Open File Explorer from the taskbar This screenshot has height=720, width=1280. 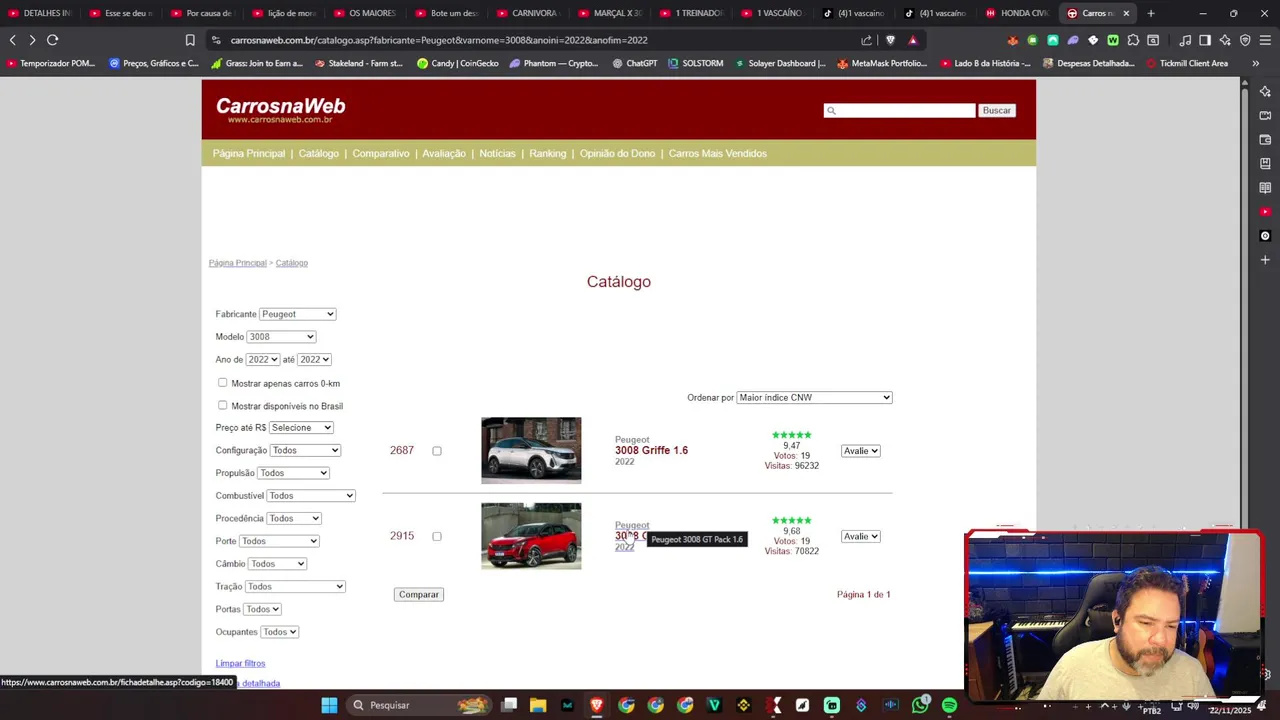point(538,705)
